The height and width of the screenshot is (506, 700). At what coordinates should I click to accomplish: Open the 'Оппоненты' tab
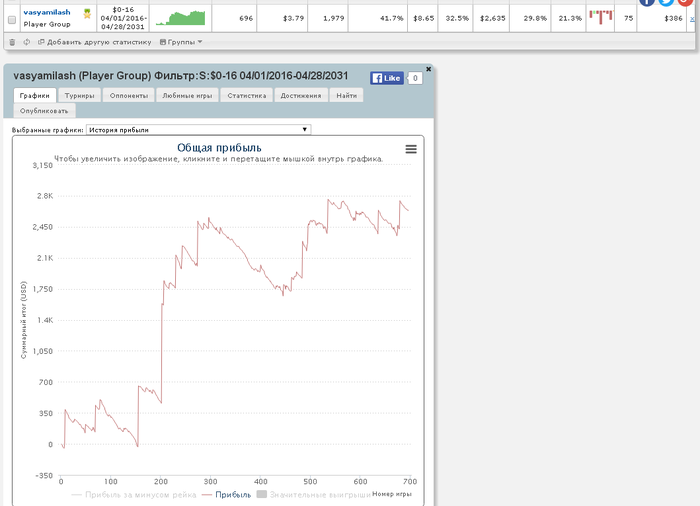(129, 95)
